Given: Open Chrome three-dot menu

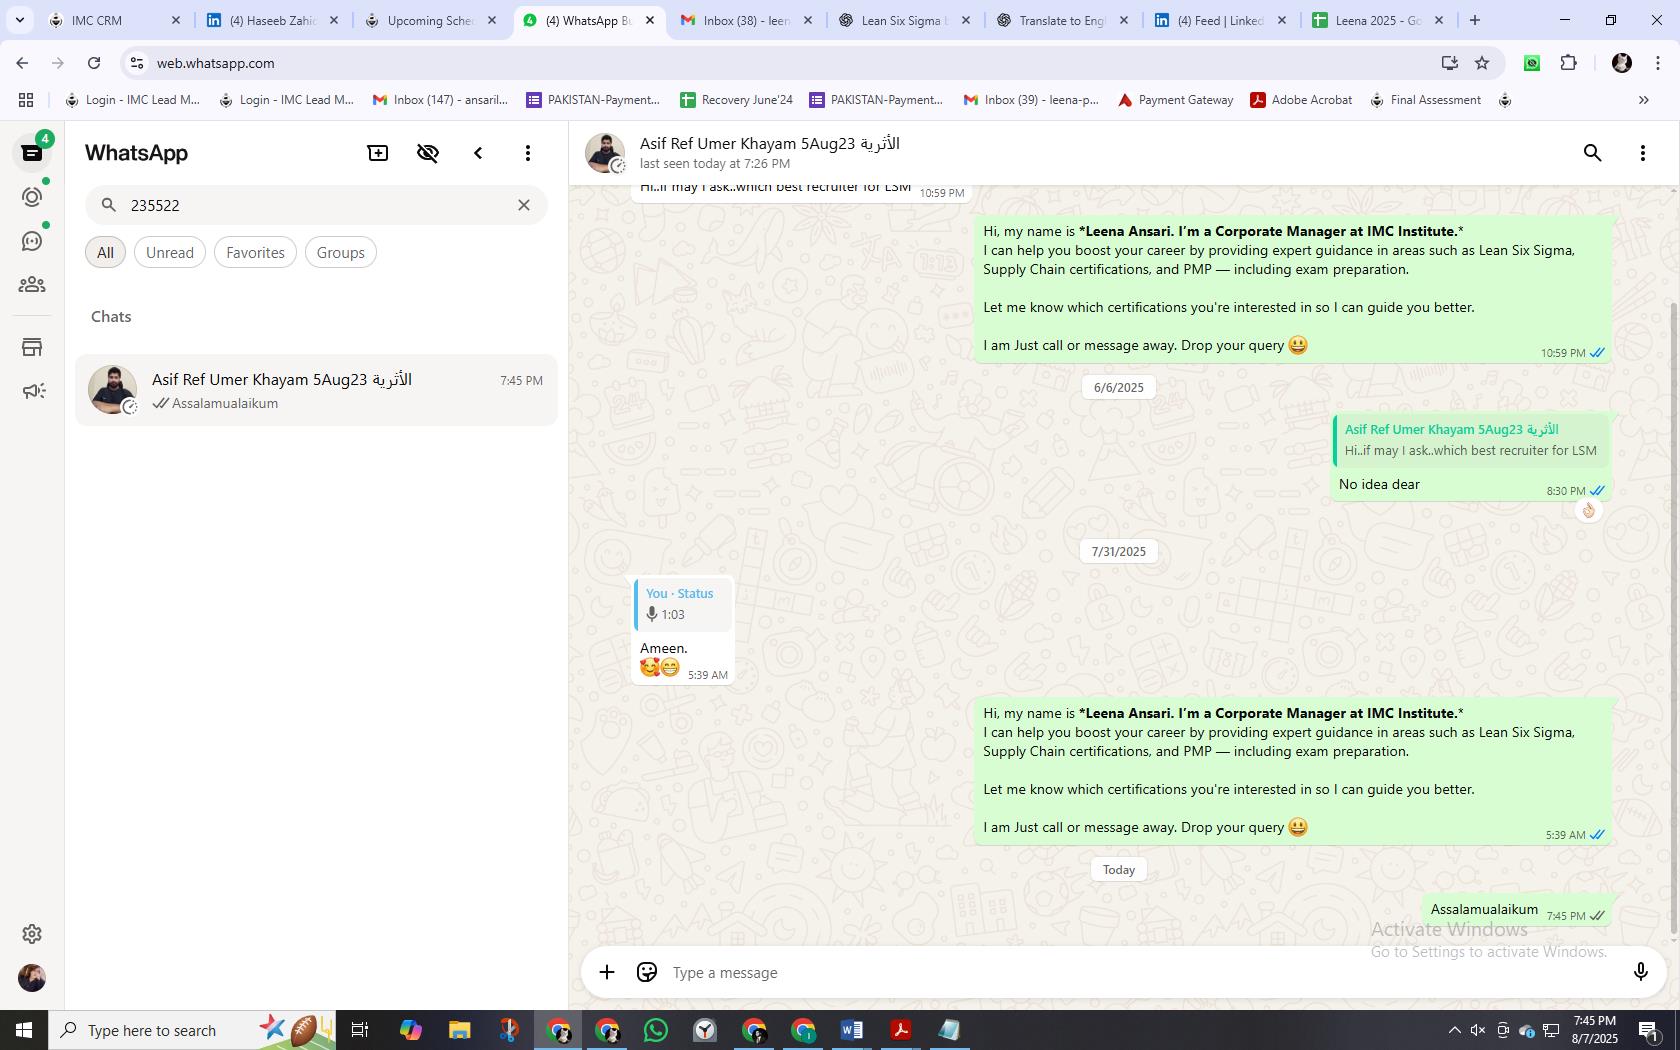Looking at the screenshot, I should tap(1658, 63).
